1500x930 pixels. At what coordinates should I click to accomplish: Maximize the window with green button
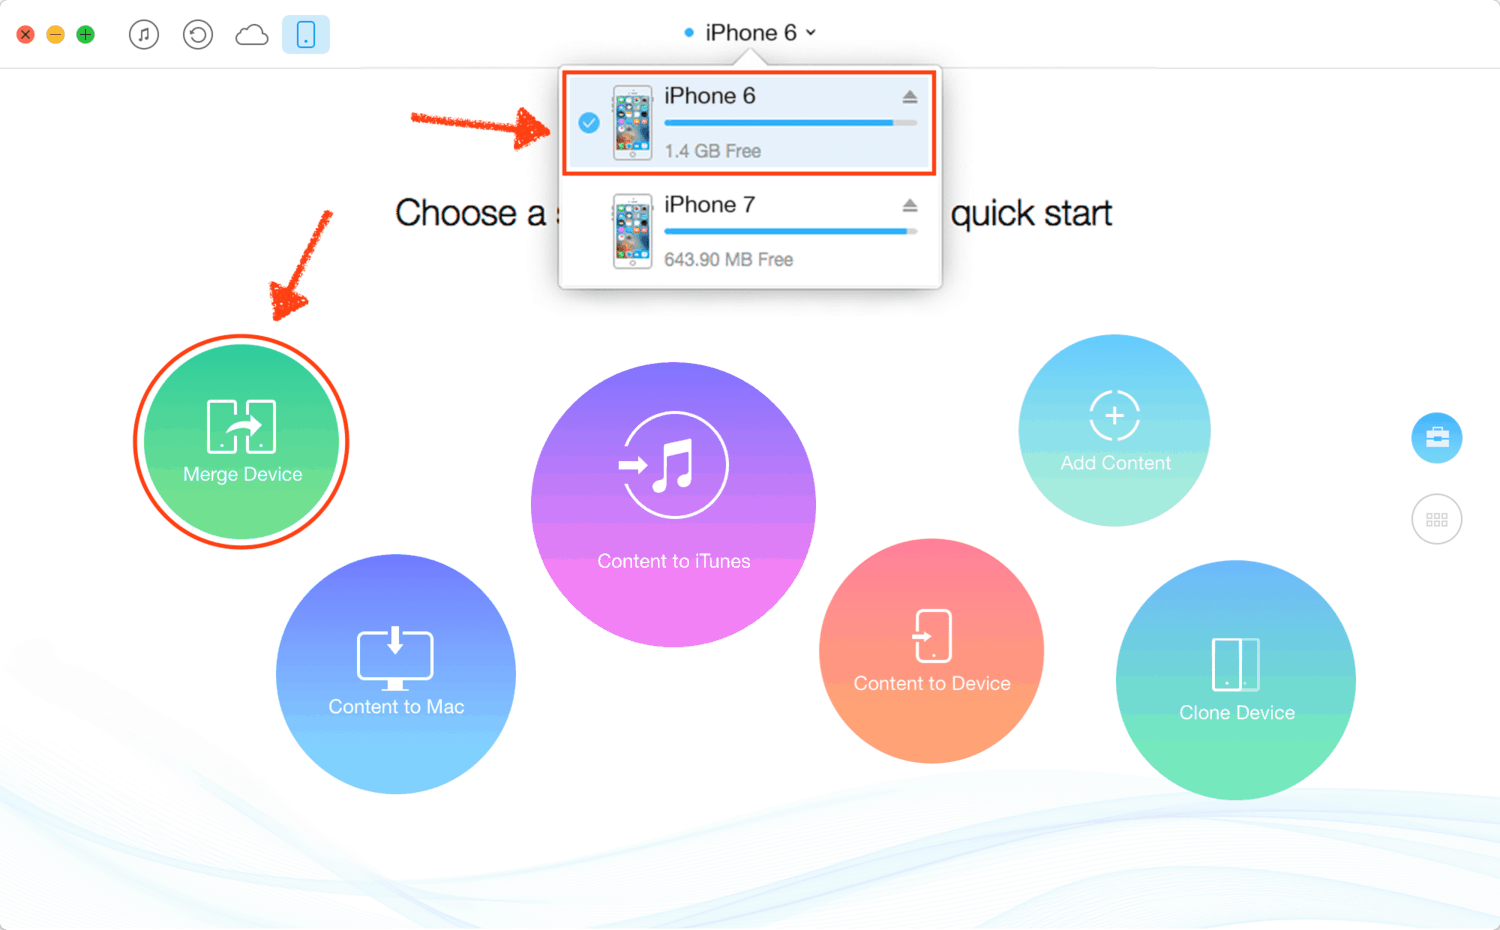click(86, 35)
